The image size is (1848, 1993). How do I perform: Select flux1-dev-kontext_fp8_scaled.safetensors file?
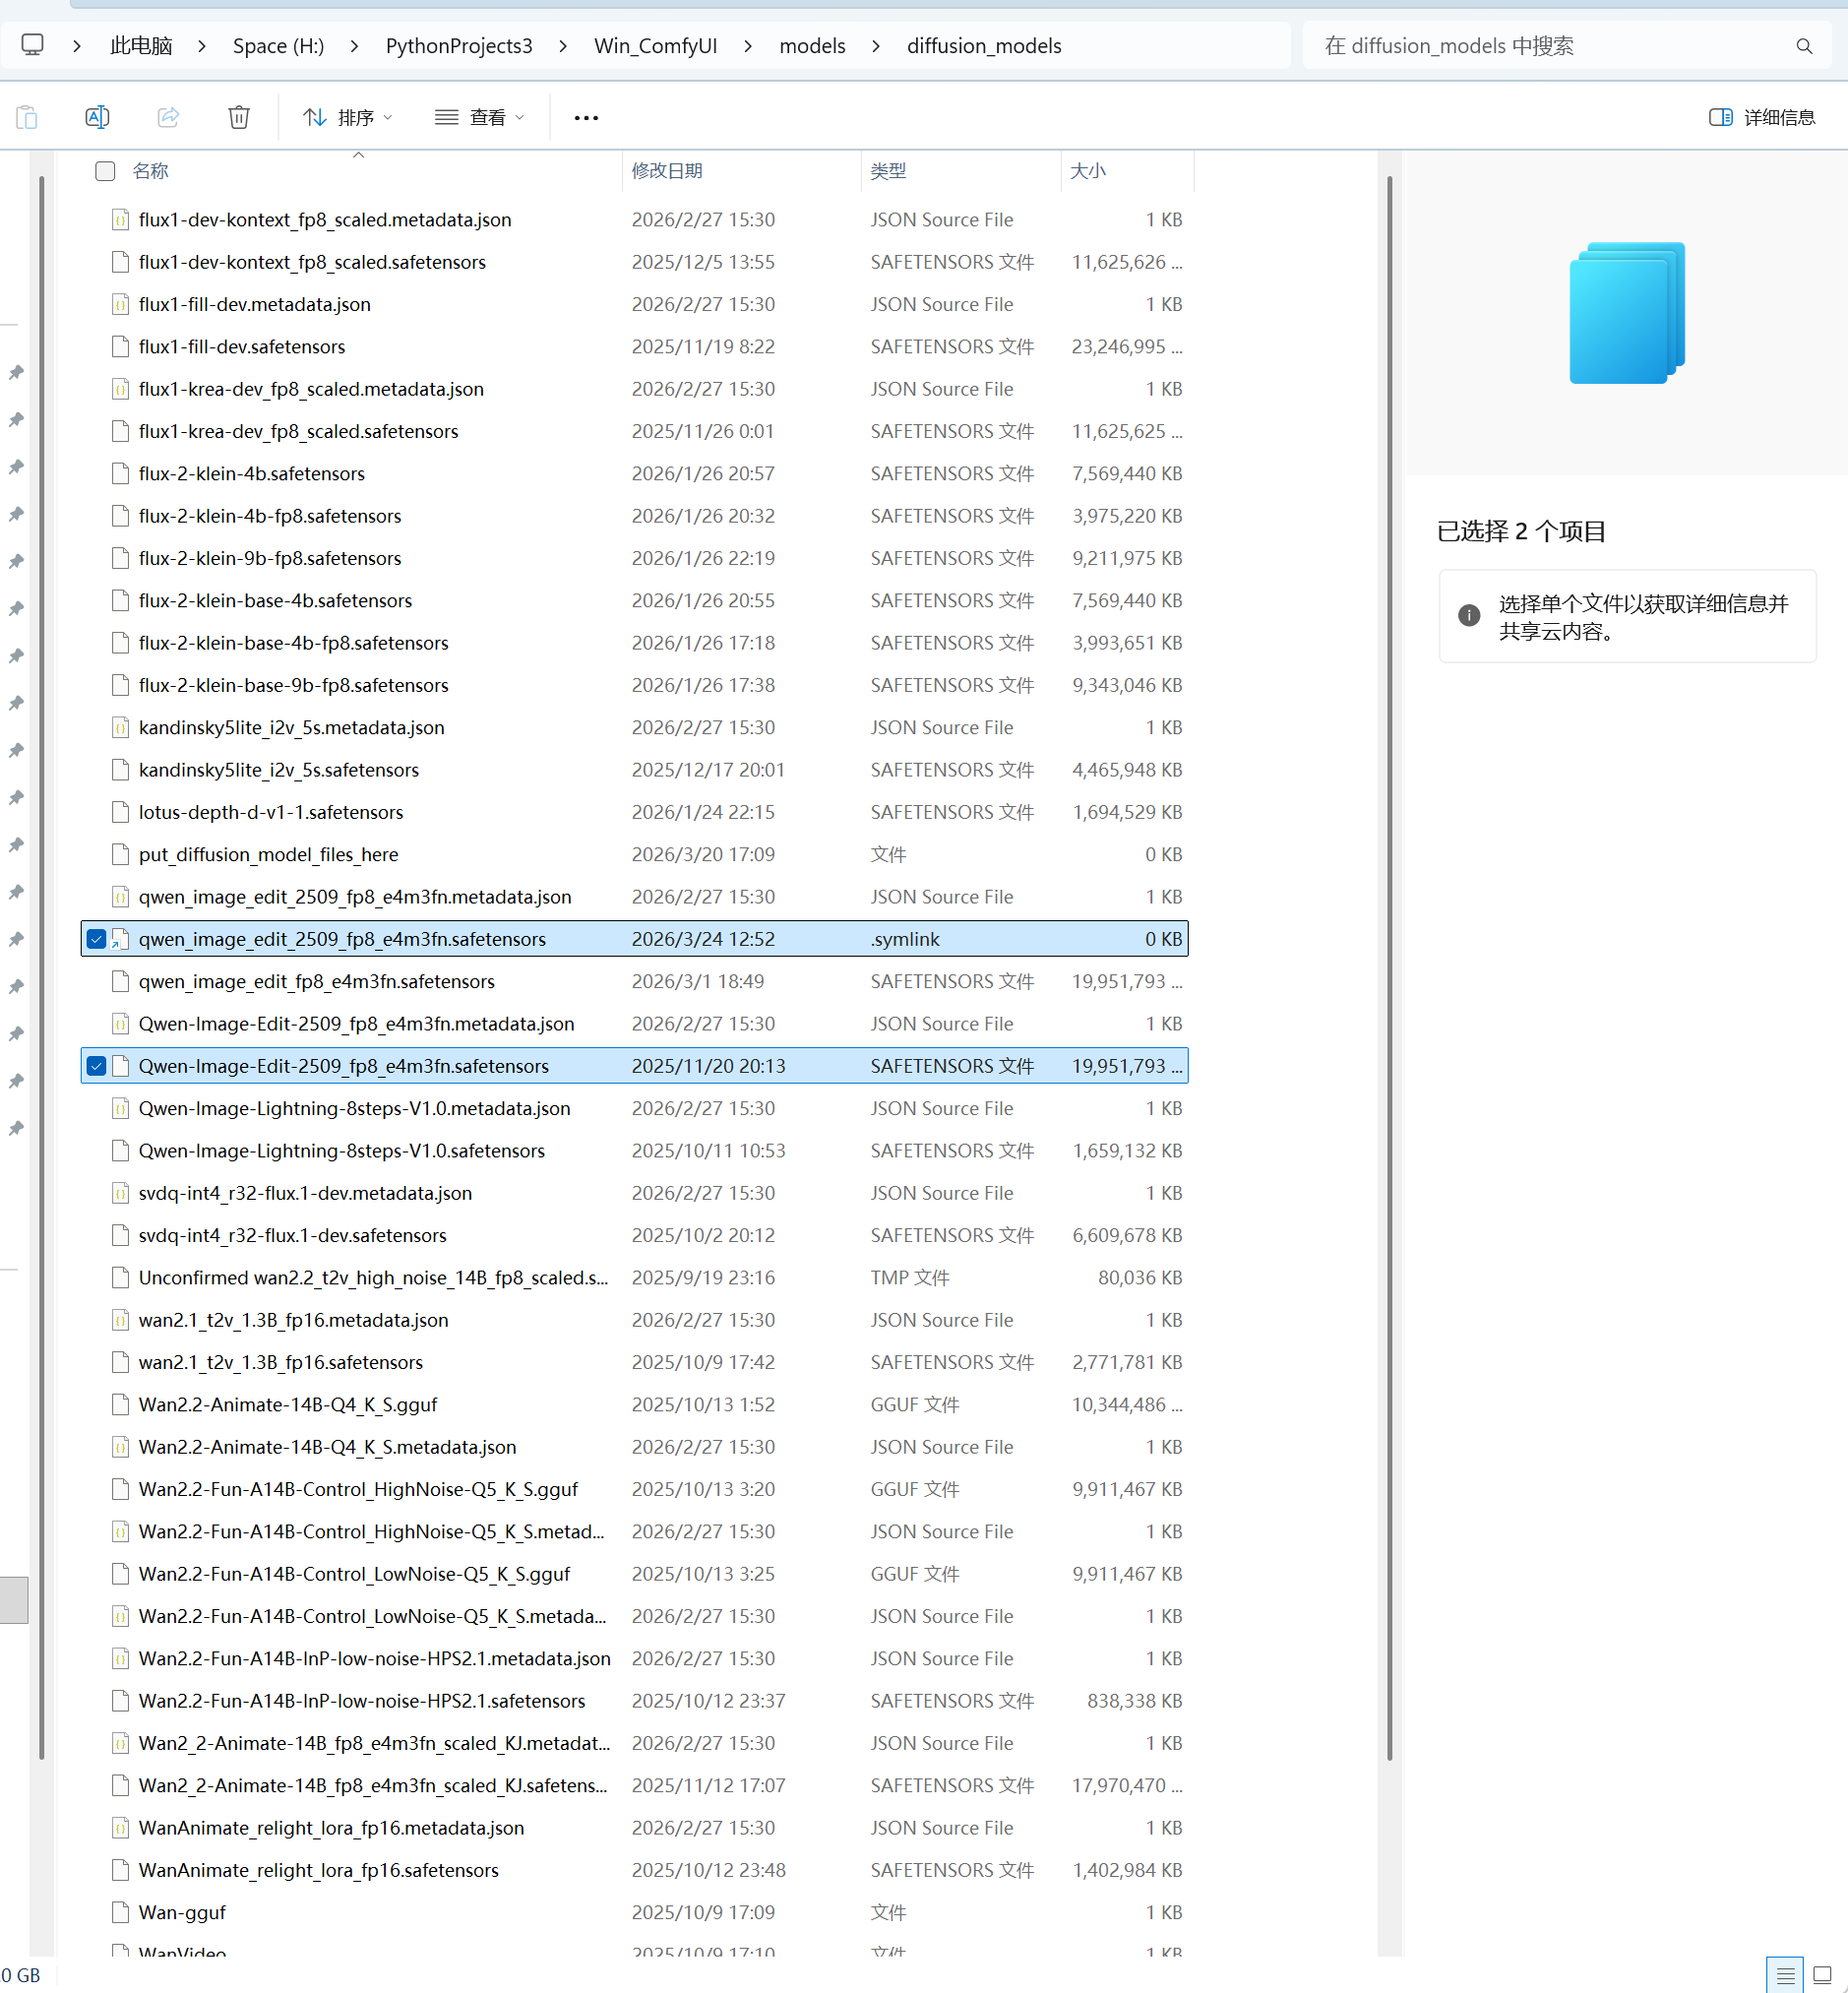point(634,262)
